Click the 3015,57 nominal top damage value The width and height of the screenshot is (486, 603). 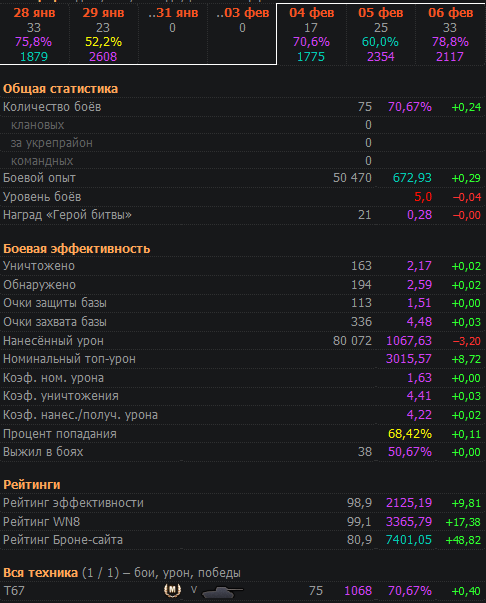click(x=409, y=359)
